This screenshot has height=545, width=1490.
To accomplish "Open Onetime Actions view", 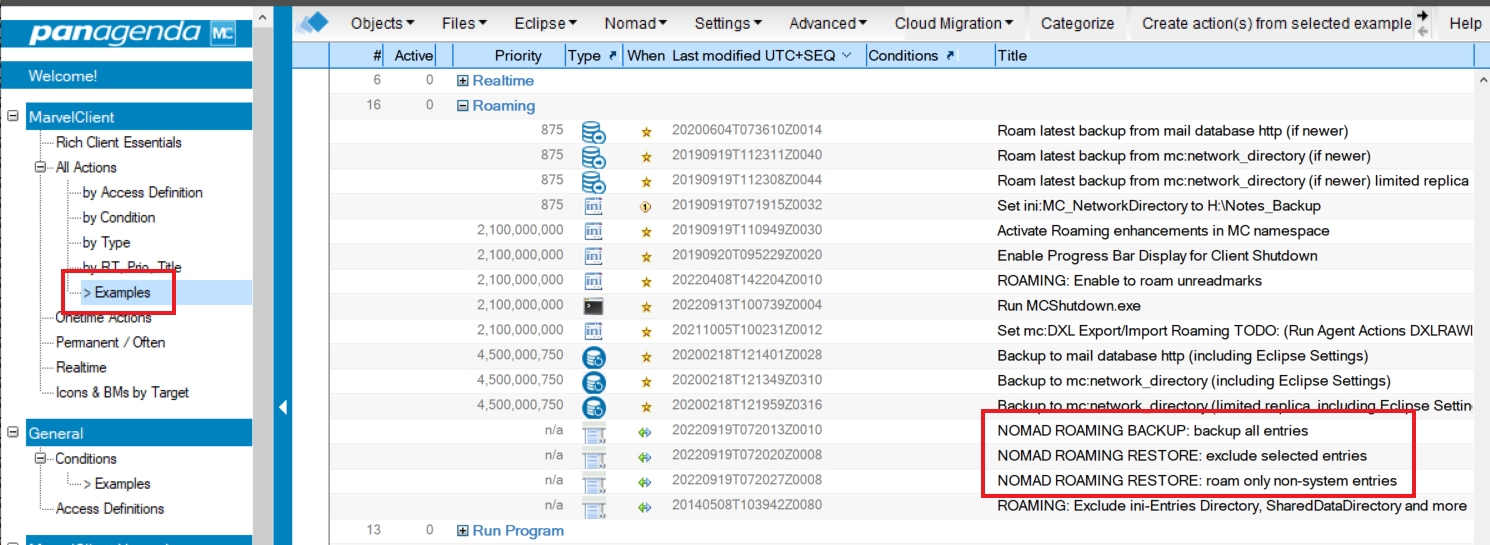I will tap(104, 317).
